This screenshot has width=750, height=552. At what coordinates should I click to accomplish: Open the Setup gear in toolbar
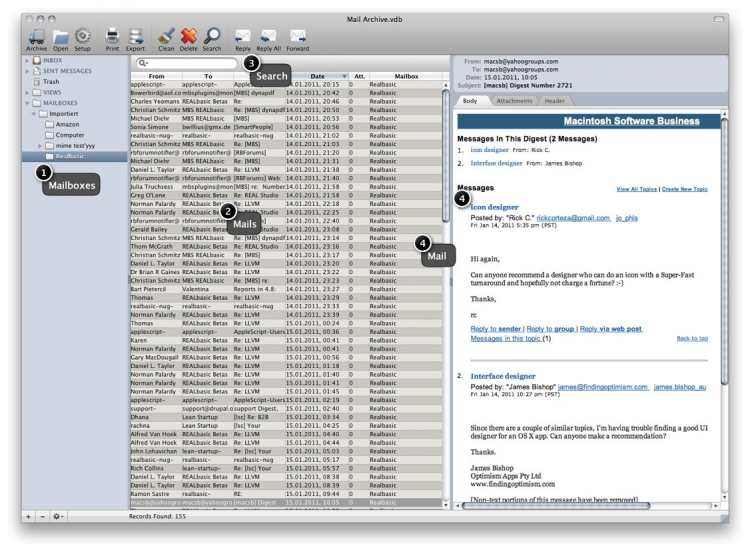click(x=84, y=36)
